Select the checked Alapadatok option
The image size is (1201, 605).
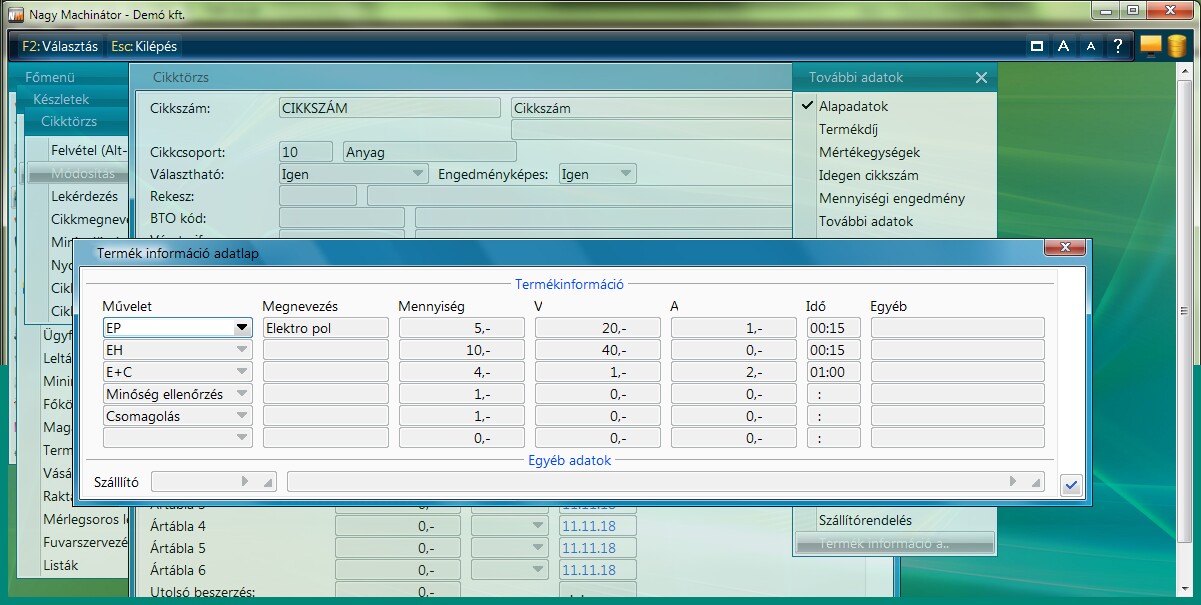[853, 106]
